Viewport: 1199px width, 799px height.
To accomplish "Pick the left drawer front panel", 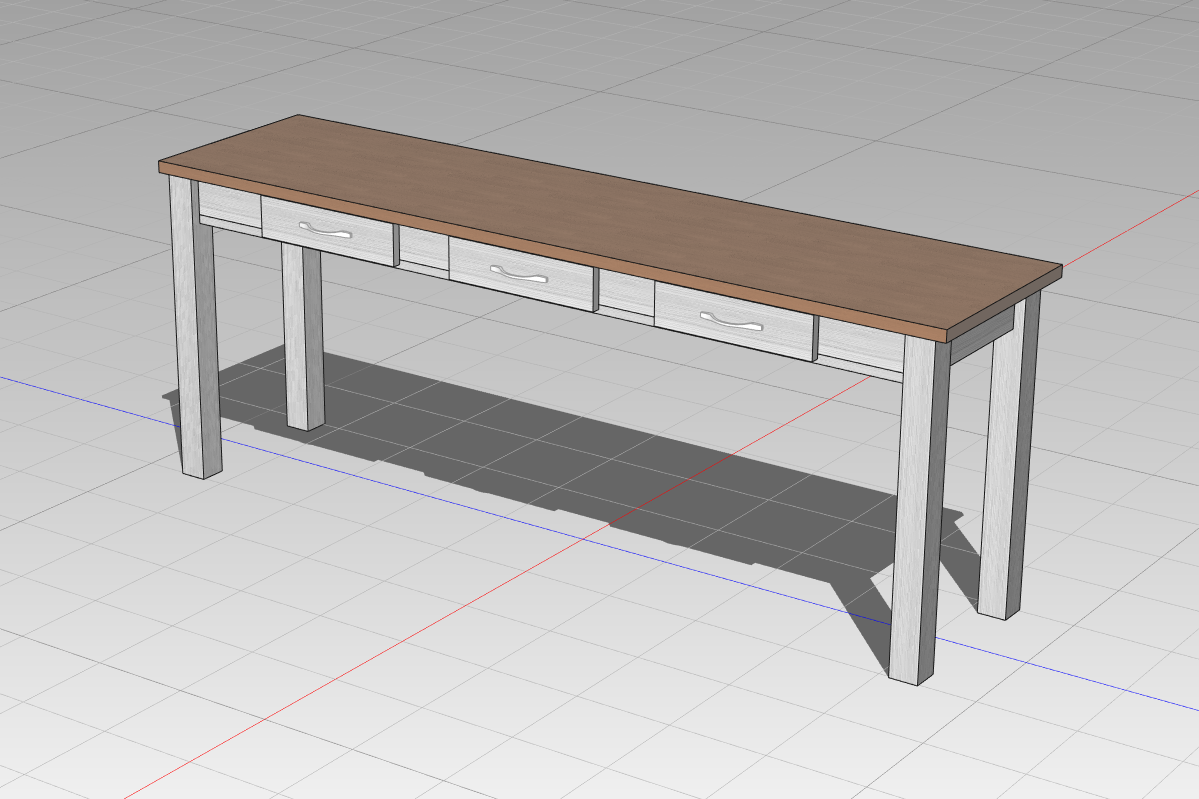I will (x=329, y=231).
